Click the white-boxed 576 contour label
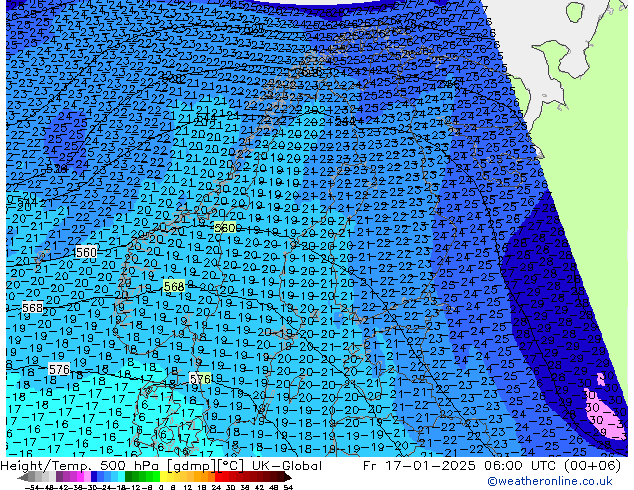Viewport: 634px width, 490px height. click(59, 369)
